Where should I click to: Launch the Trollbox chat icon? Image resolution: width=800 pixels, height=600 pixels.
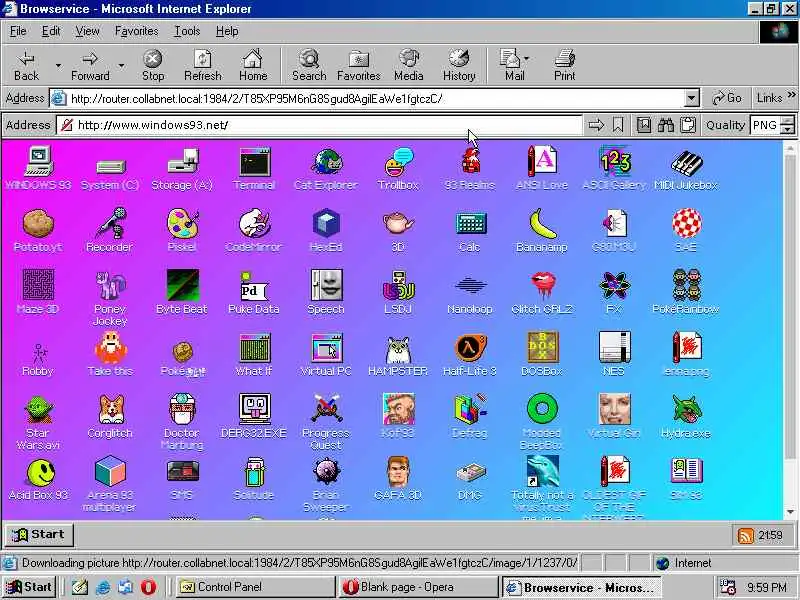pos(398,168)
